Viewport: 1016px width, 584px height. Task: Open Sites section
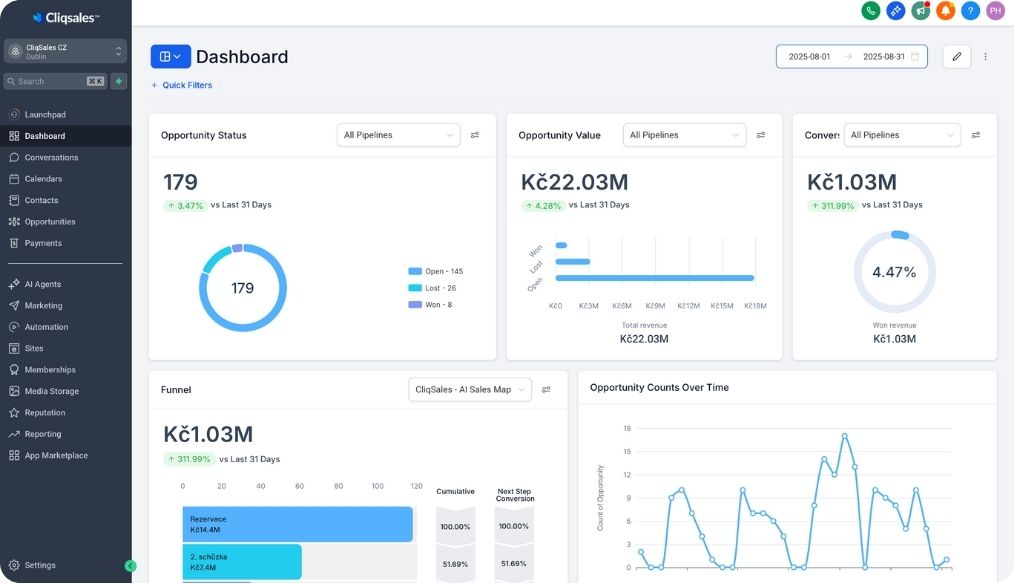tap(65, 348)
